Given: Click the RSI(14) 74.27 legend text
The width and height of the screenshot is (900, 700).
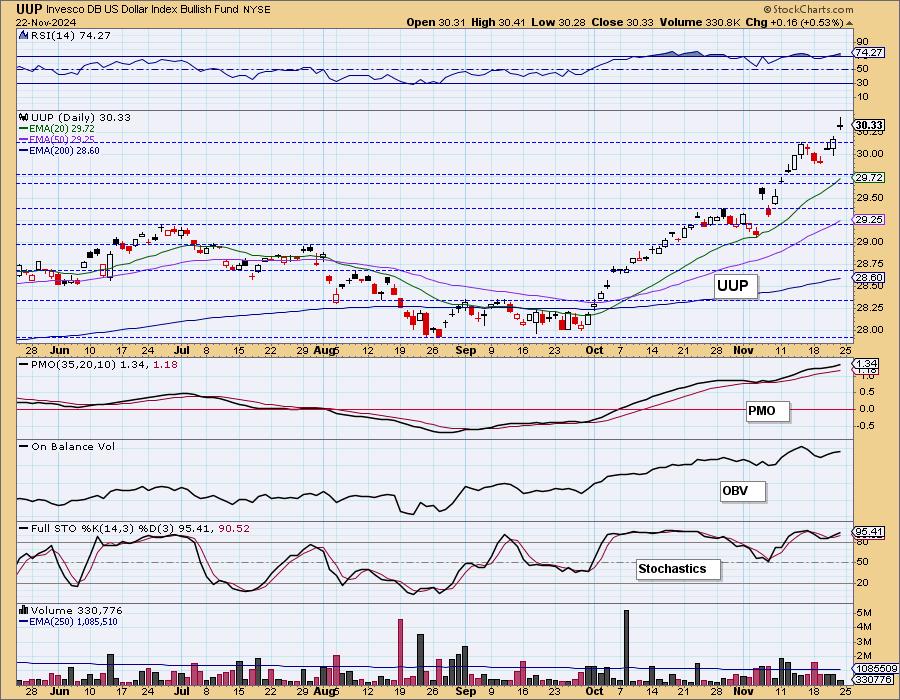Looking at the screenshot, I should 70,35.
